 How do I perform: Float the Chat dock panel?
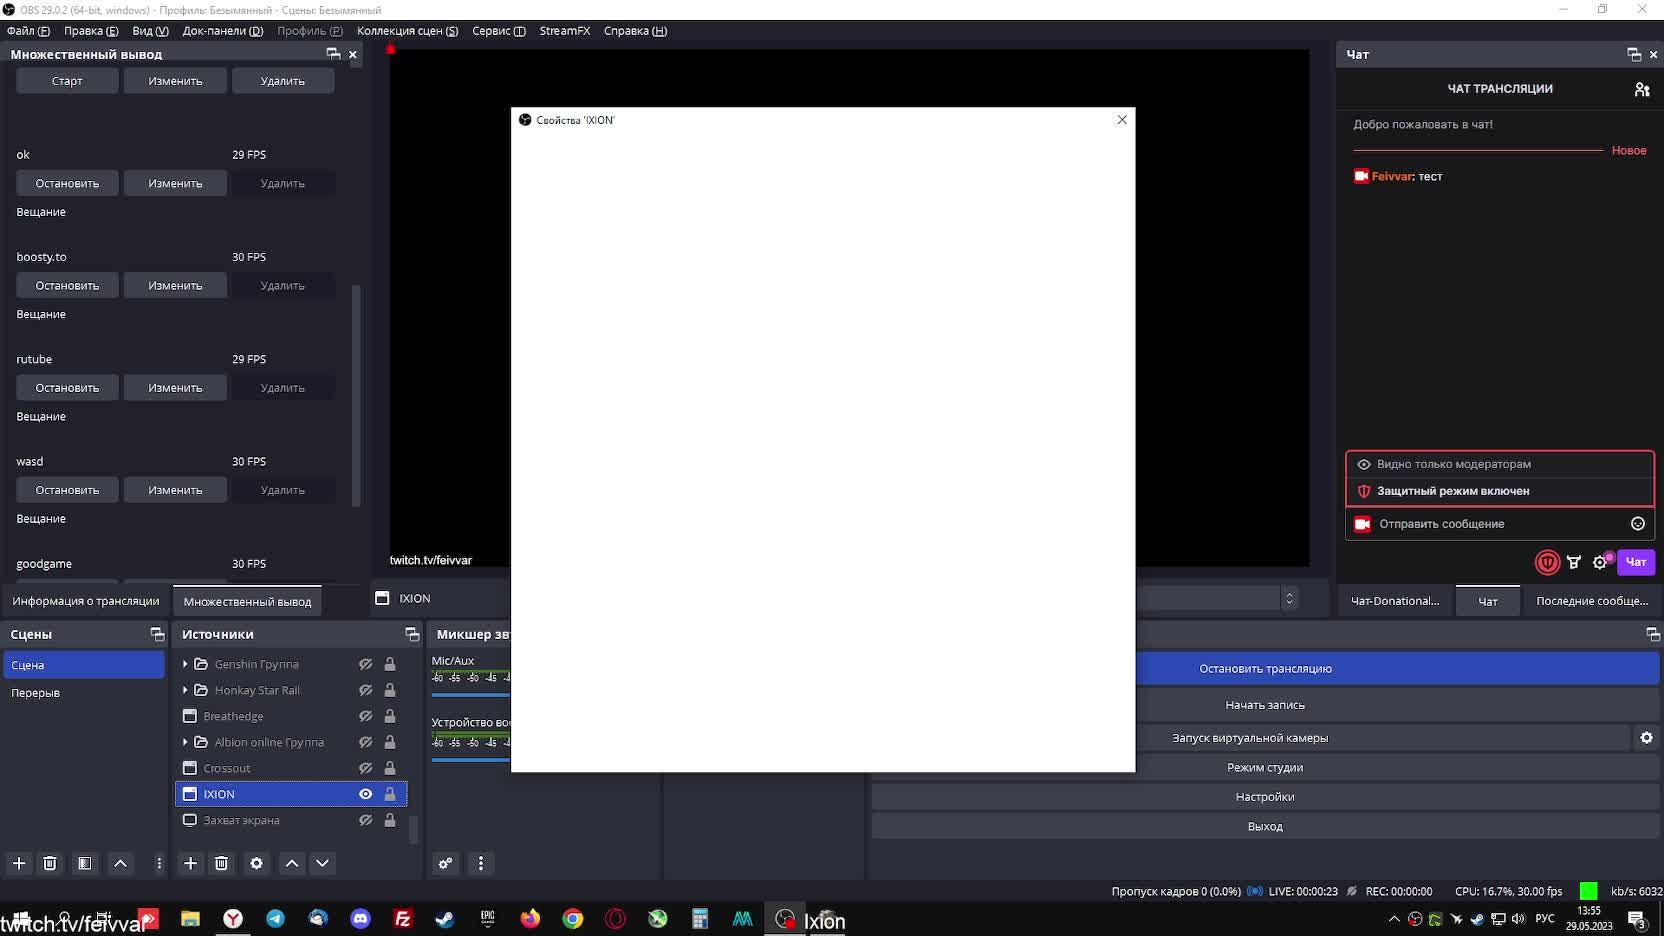coord(1634,54)
